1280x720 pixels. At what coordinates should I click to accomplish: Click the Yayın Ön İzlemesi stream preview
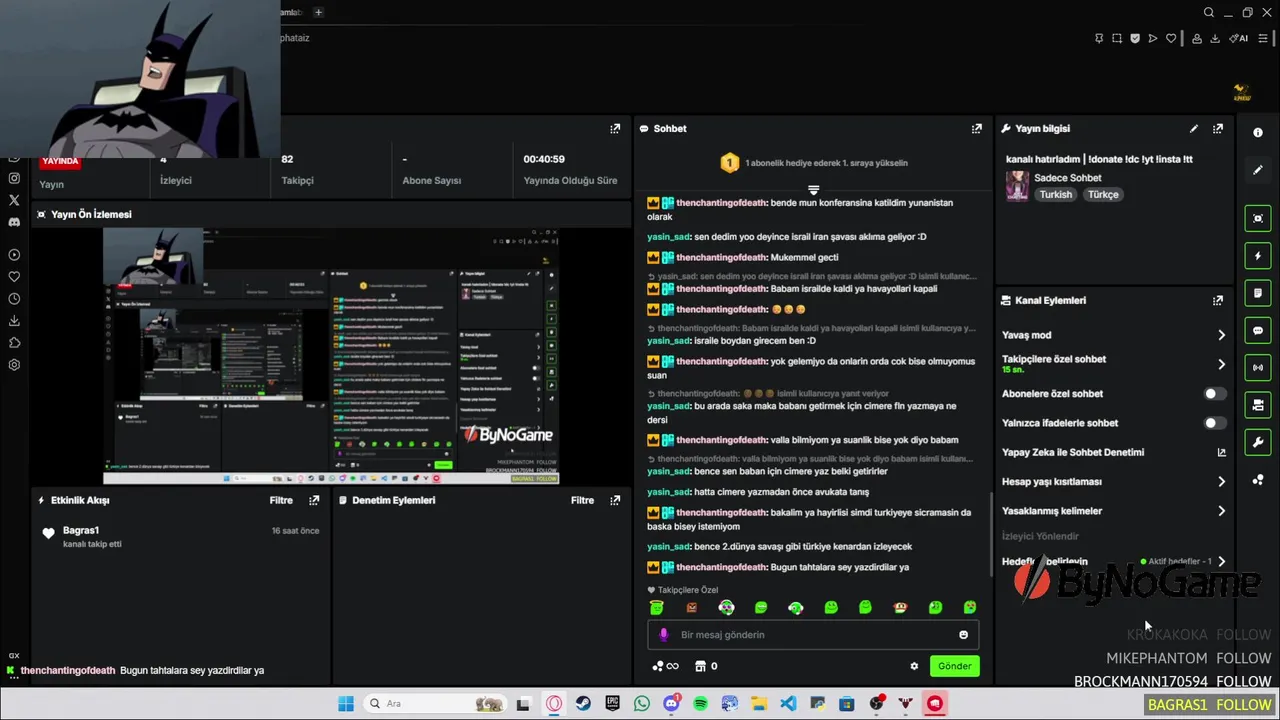coord(330,356)
